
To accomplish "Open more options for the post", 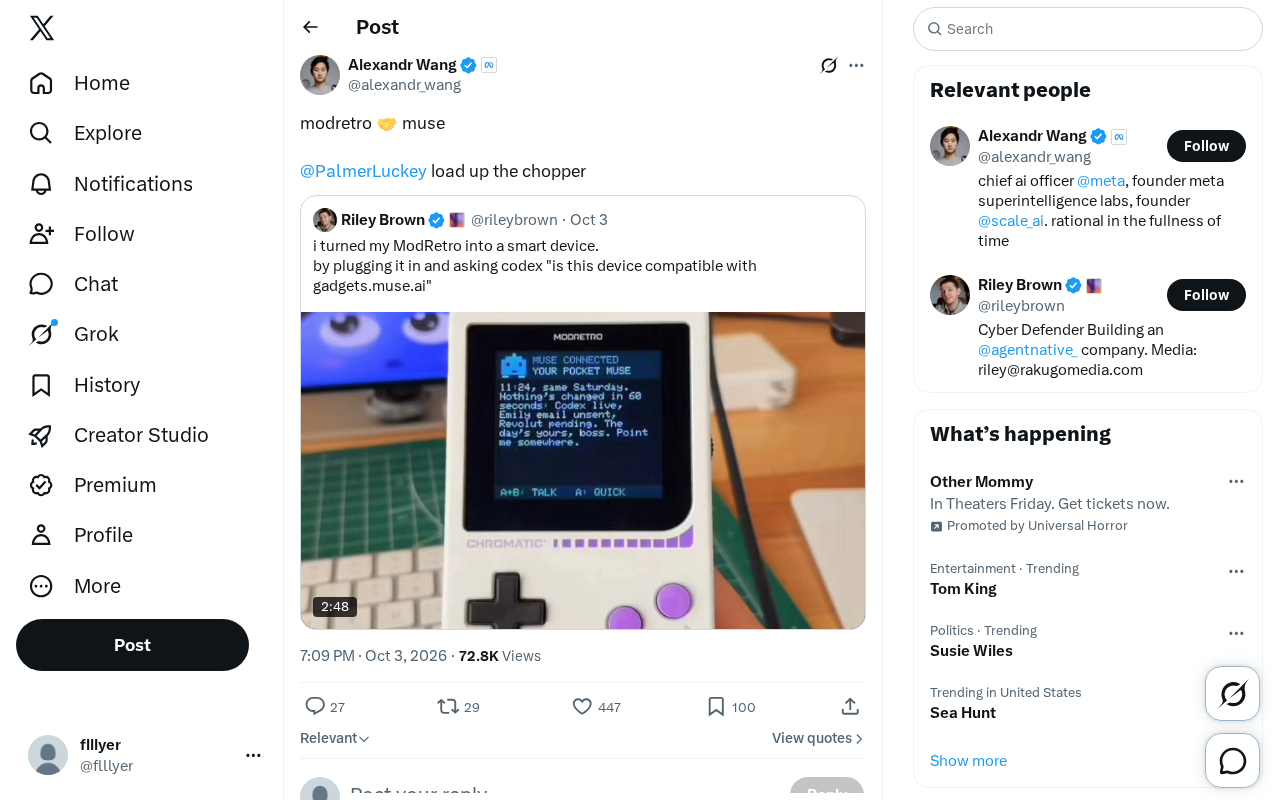I will pos(856,66).
